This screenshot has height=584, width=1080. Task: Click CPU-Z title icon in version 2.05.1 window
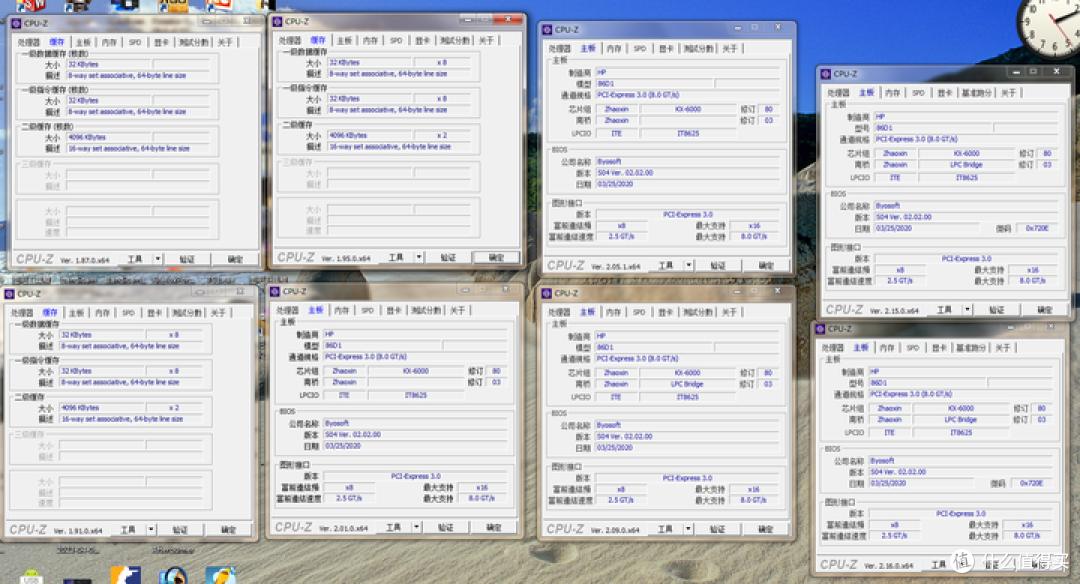(x=547, y=30)
